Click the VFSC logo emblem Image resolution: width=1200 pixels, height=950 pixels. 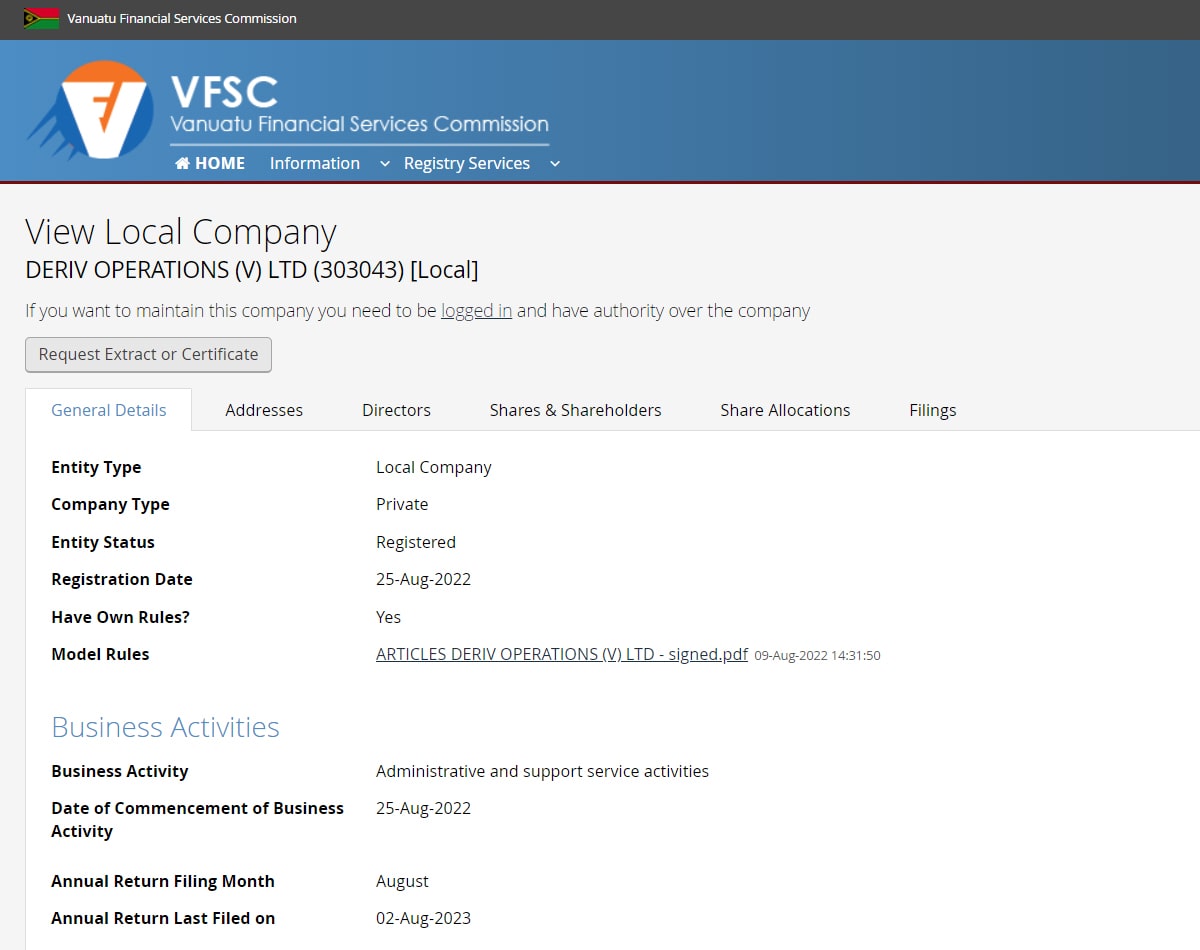click(x=91, y=110)
